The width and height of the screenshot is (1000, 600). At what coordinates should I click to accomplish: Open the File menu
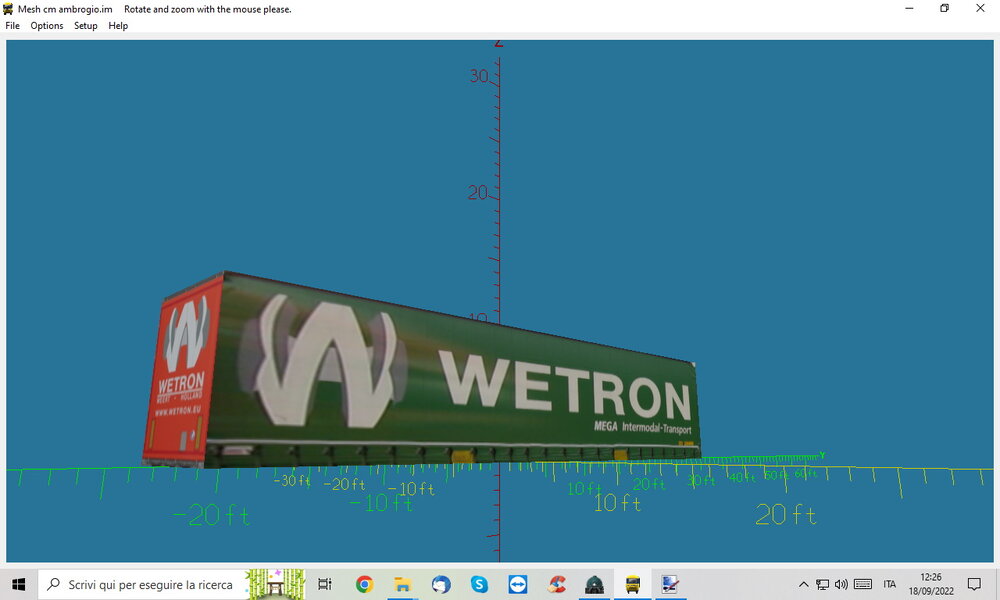pos(12,26)
